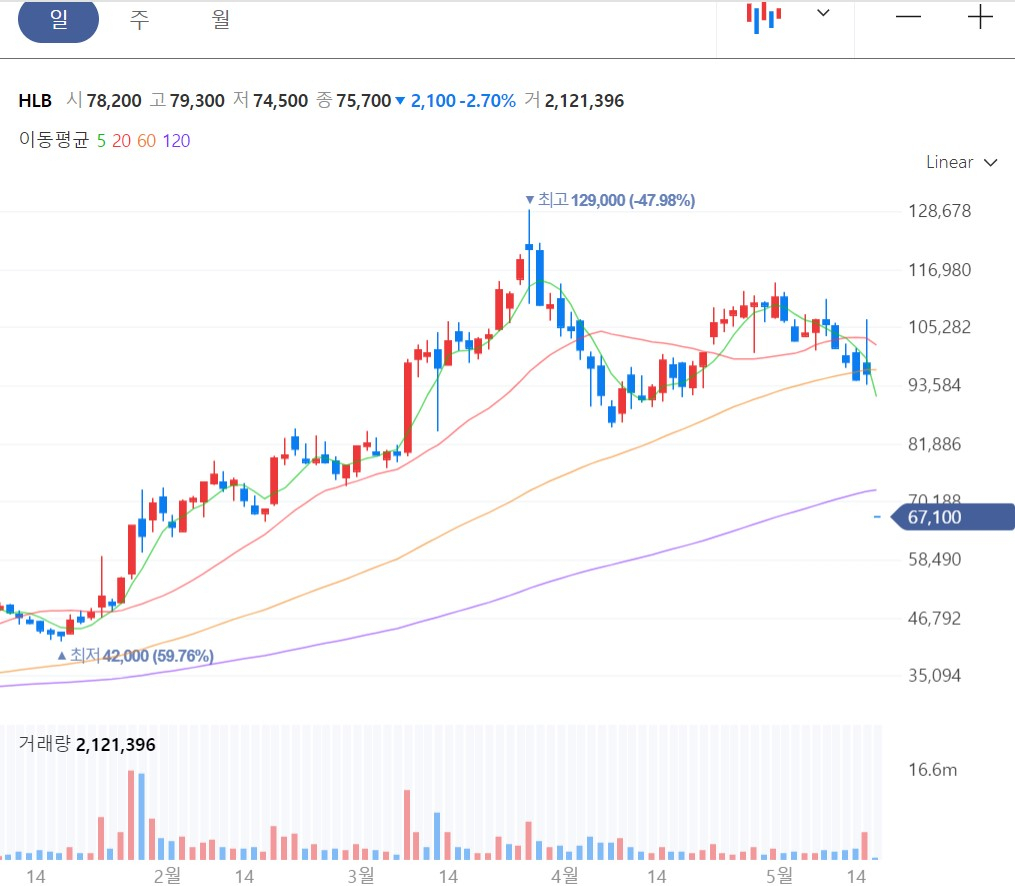This screenshot has width=1015, height=886.
Task: Click the 116,980 price axis label
Action: 939,270
